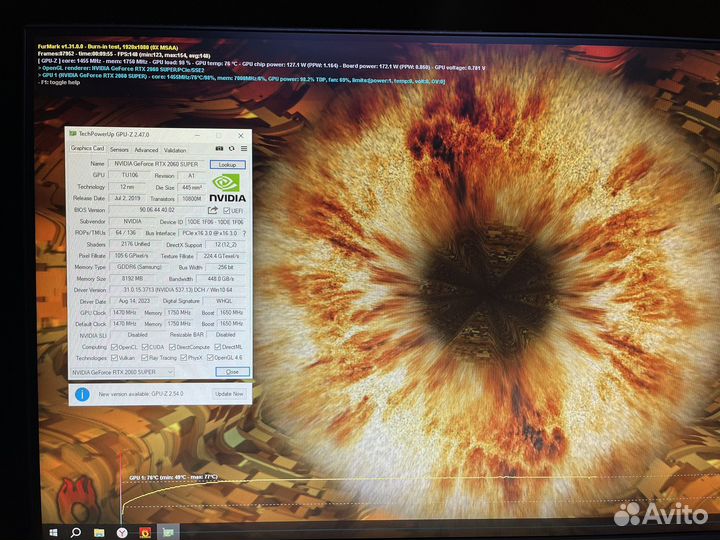Click the TU106 GPU value
The height and width of the screenshot is (540, 720).
(x=130, y=175)
